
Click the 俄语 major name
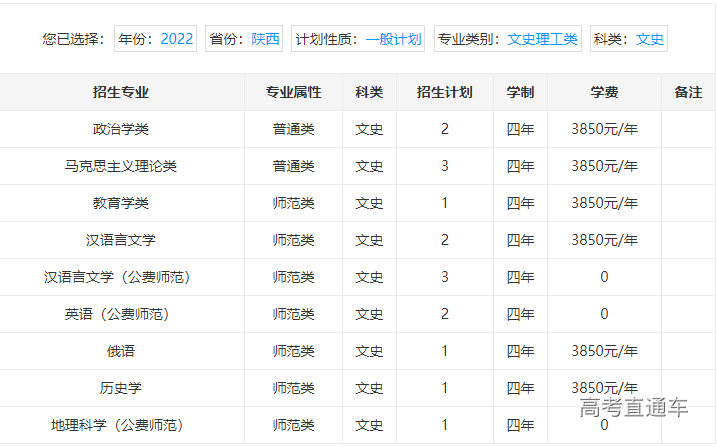pos(121,351)
